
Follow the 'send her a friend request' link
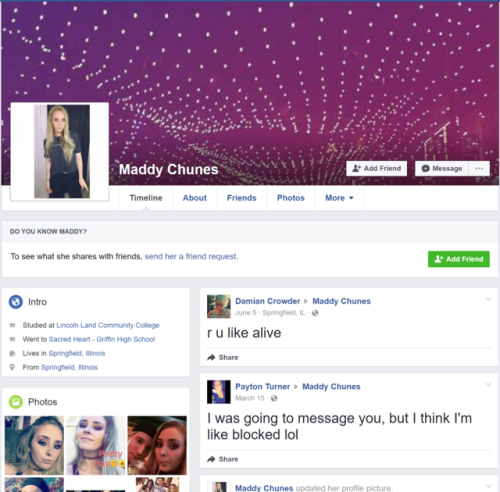[x=191, y=256]
